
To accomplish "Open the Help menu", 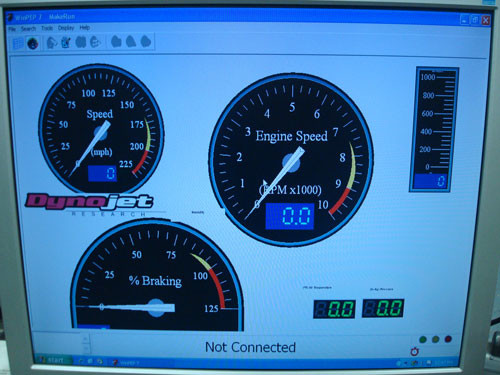I will 85,28.
